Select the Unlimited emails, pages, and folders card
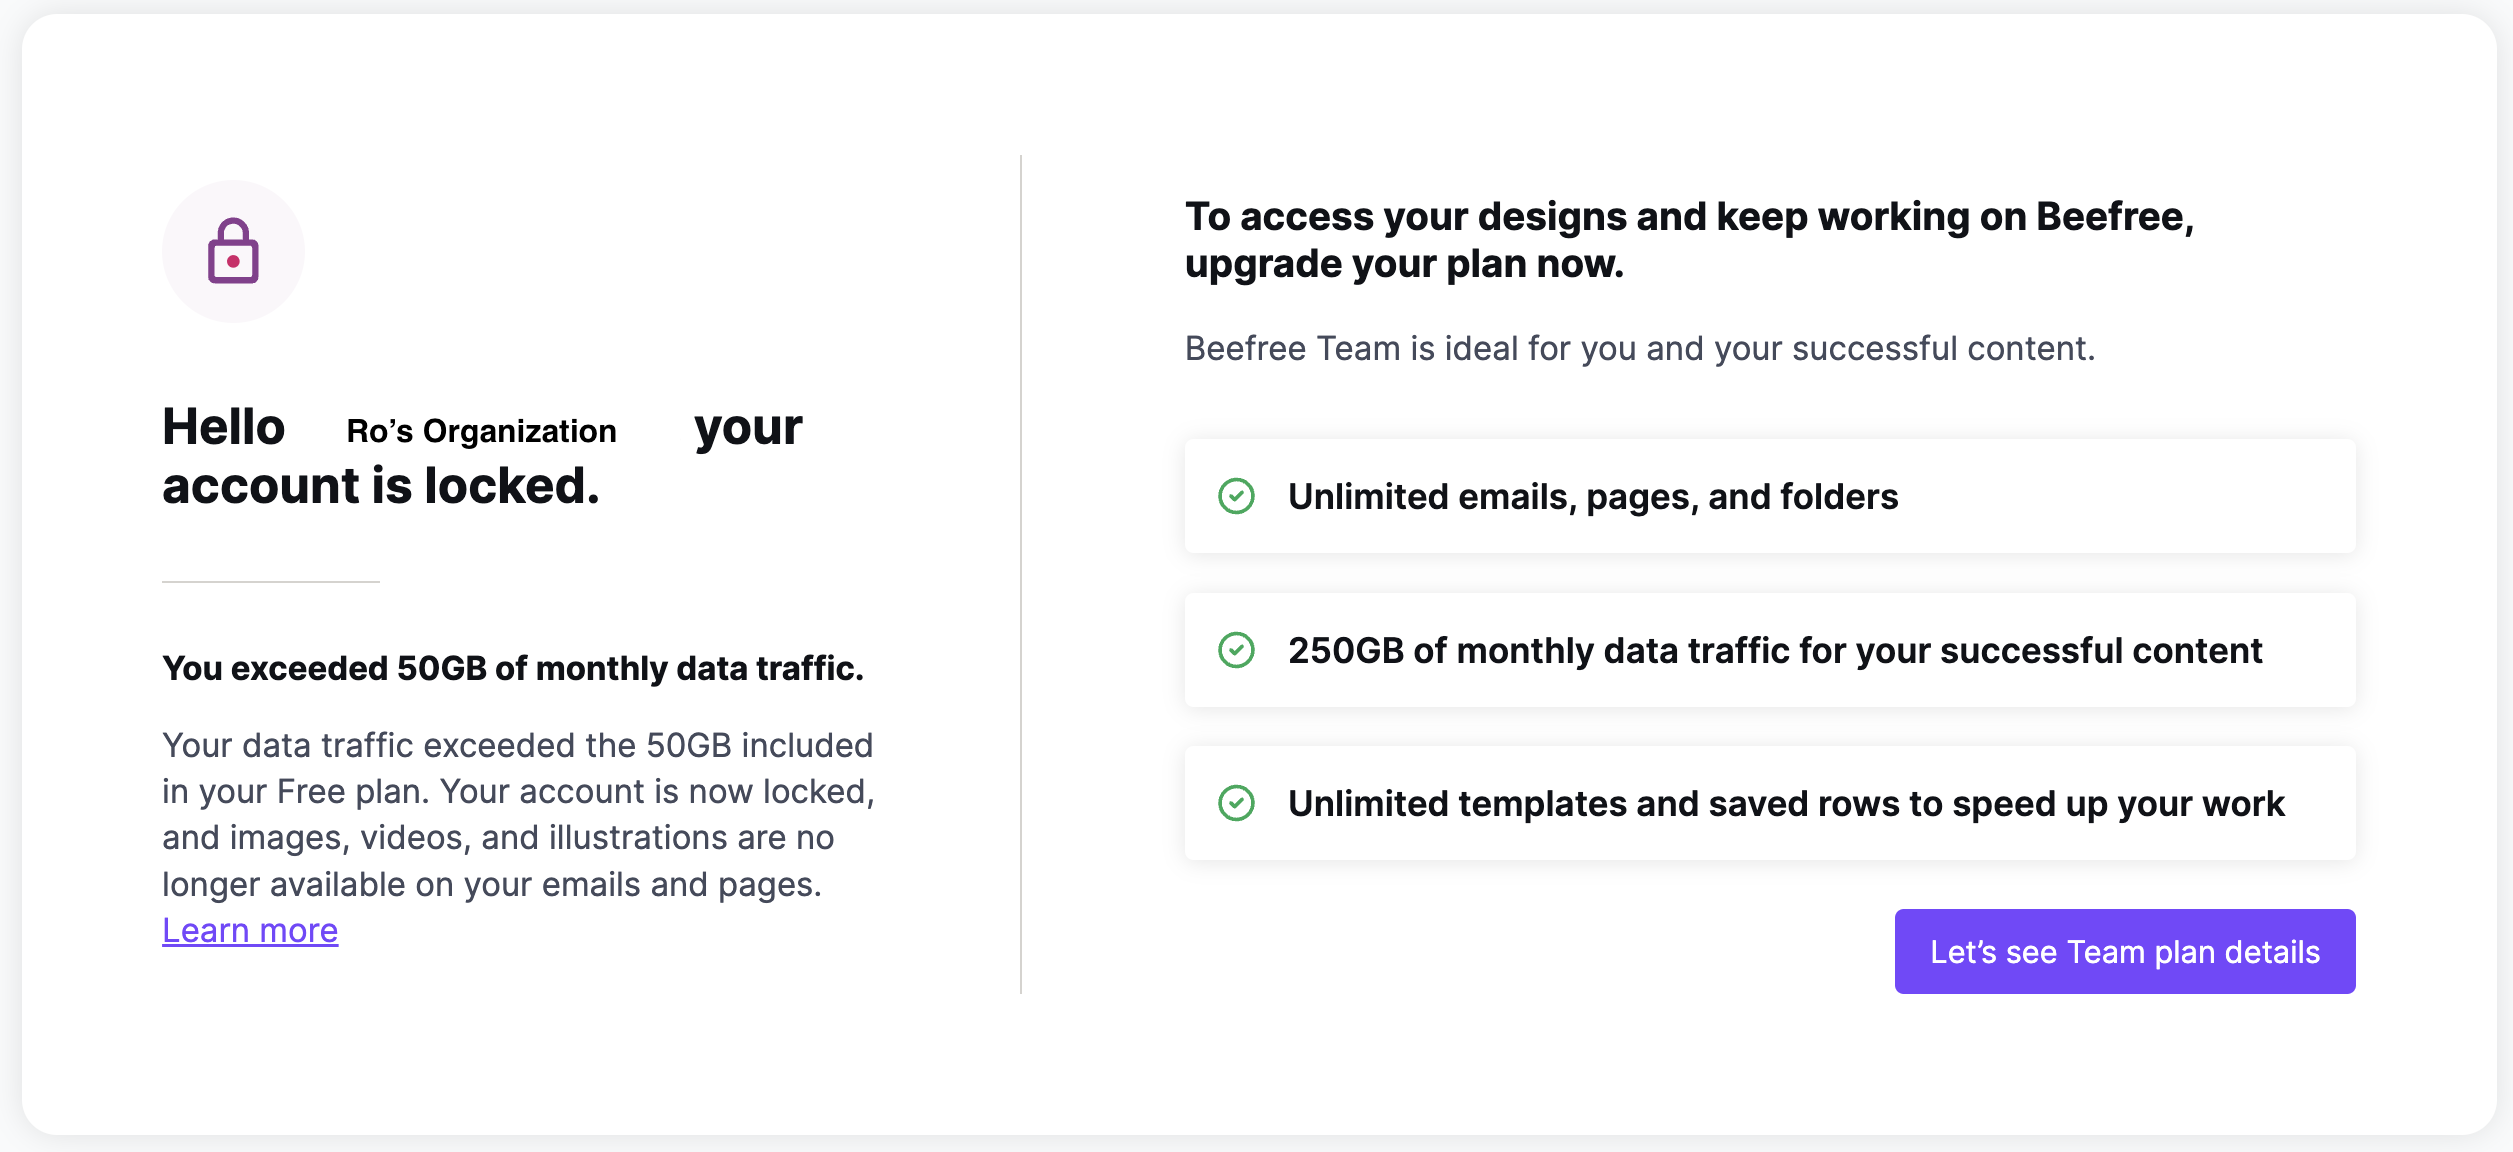This screenshot has height=1152, width=2513. pos(1769,496)
